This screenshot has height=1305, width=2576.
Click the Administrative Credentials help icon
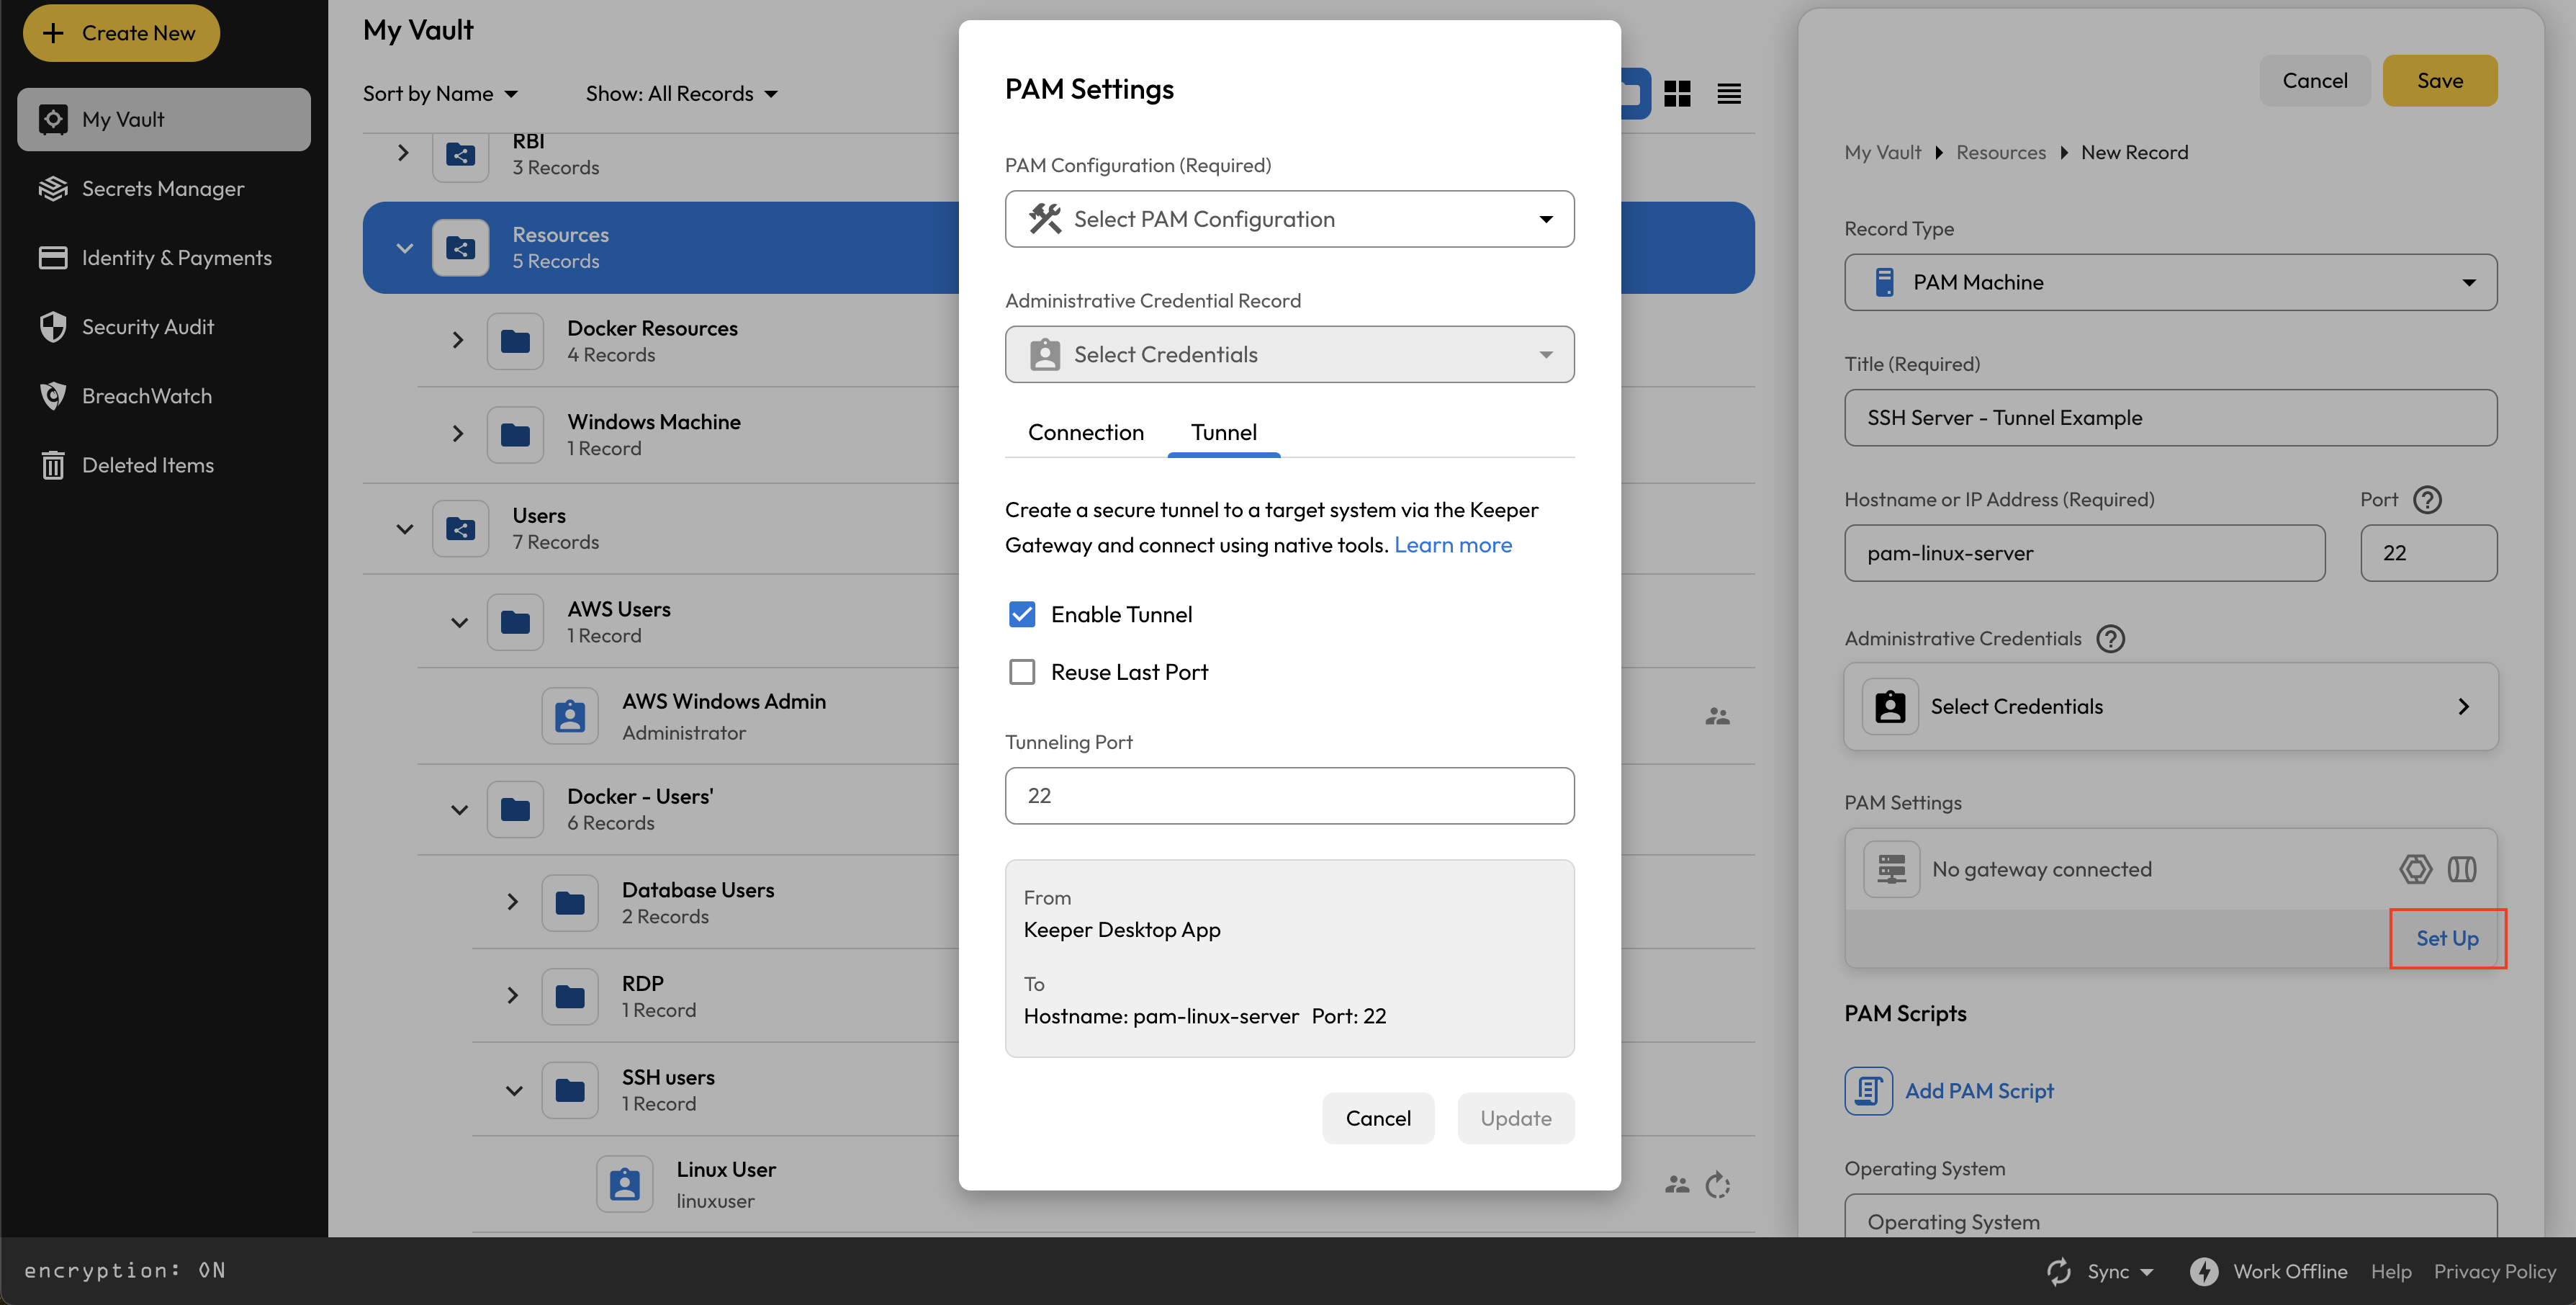point(2110,638)
